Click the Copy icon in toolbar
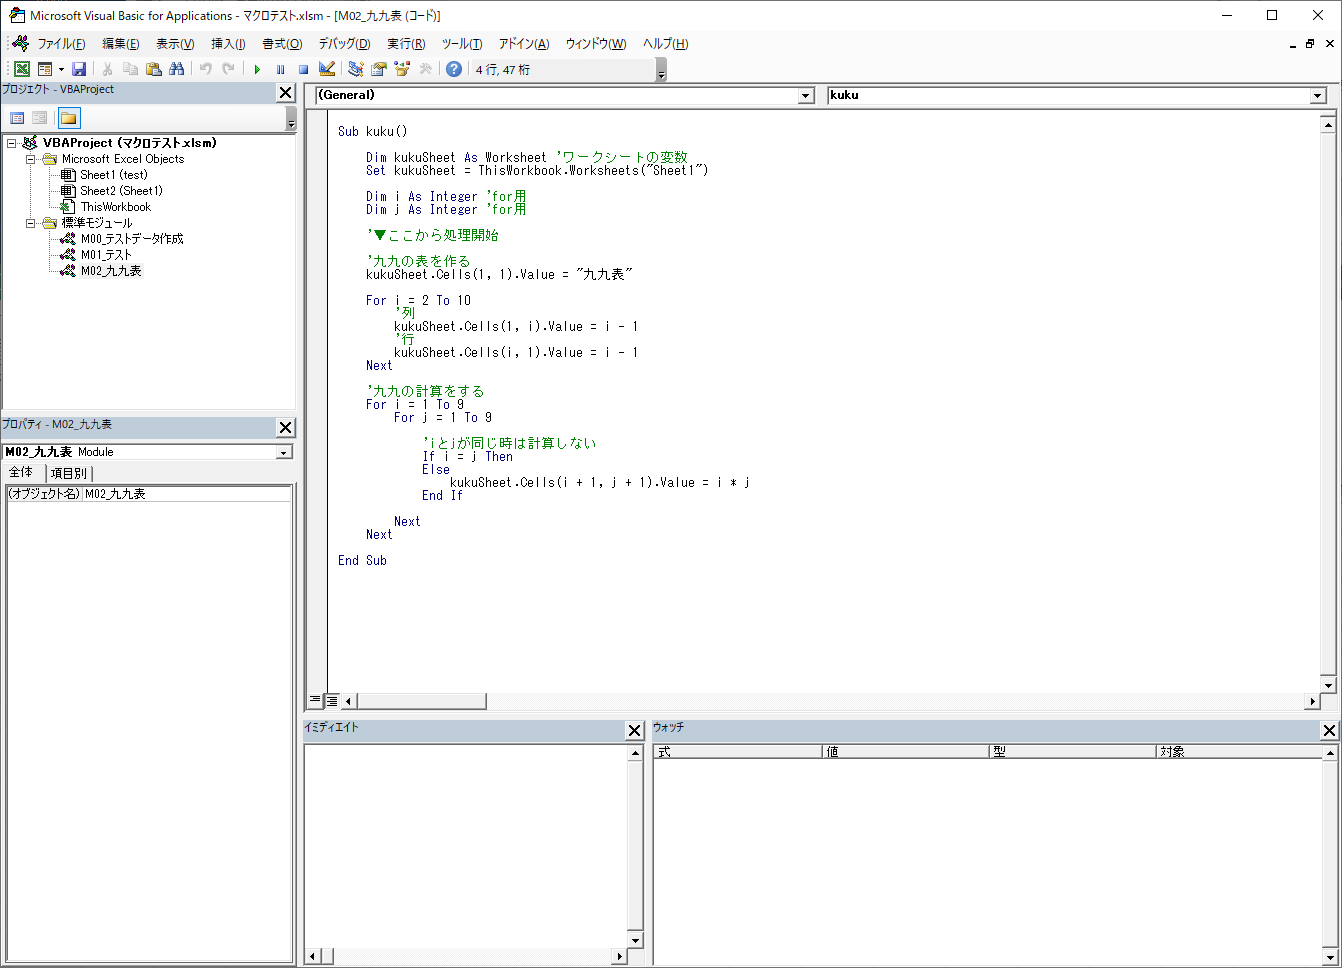 click(130, 69)
